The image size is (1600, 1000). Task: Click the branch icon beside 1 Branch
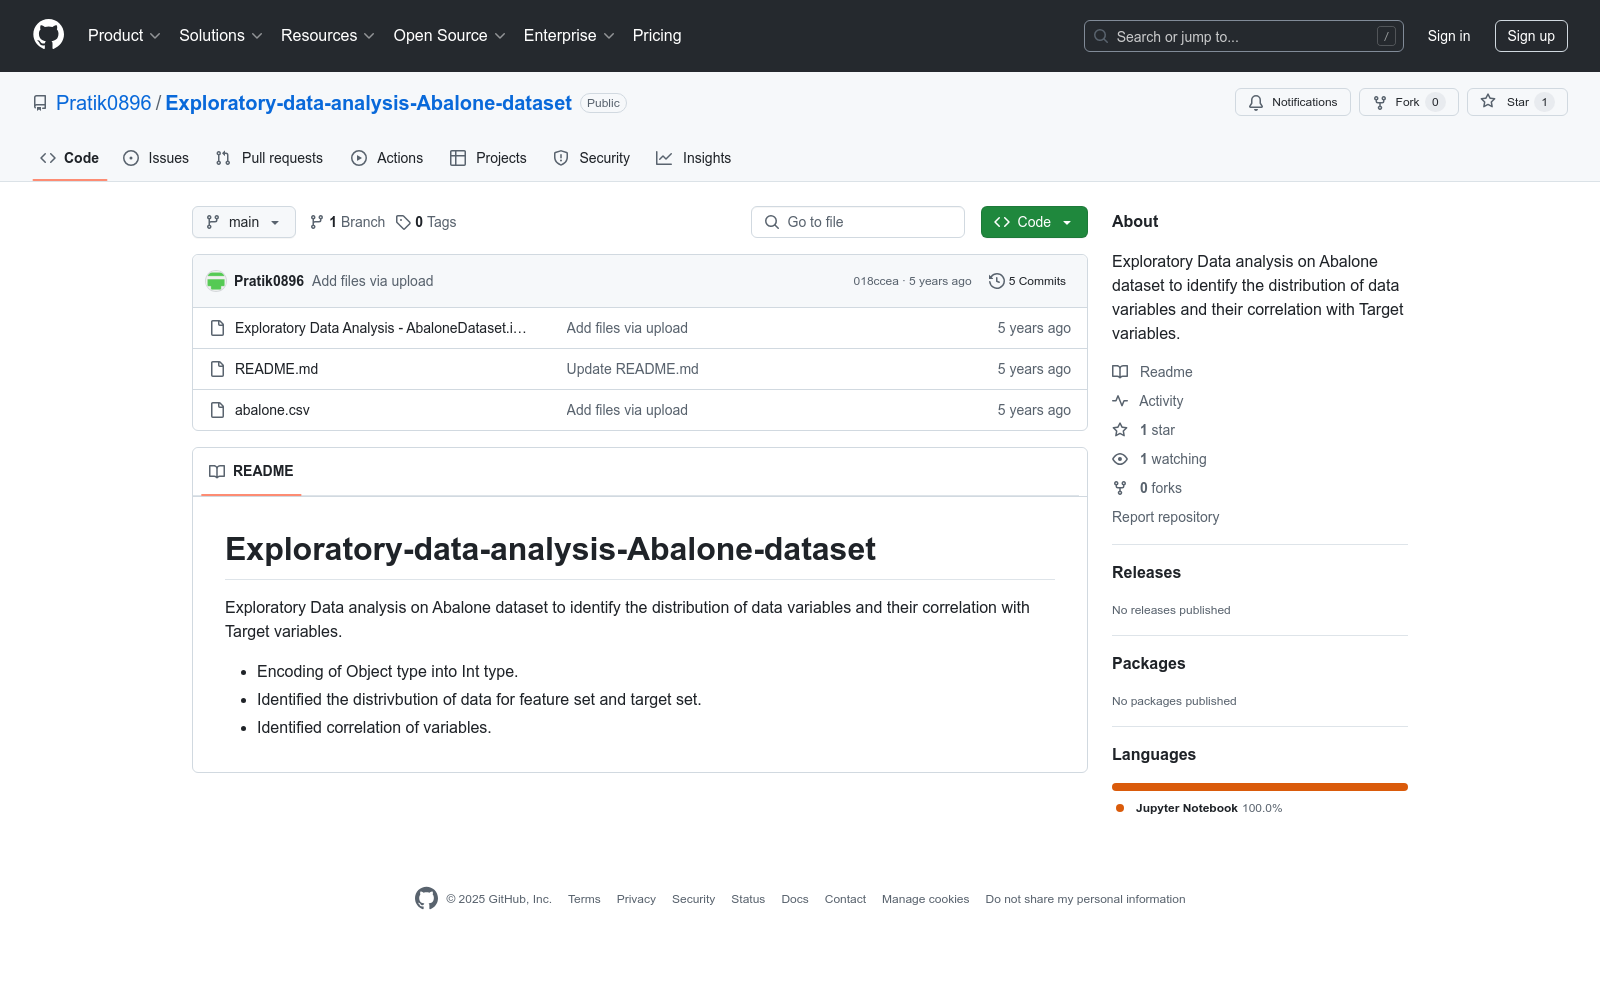coord(317,222)
